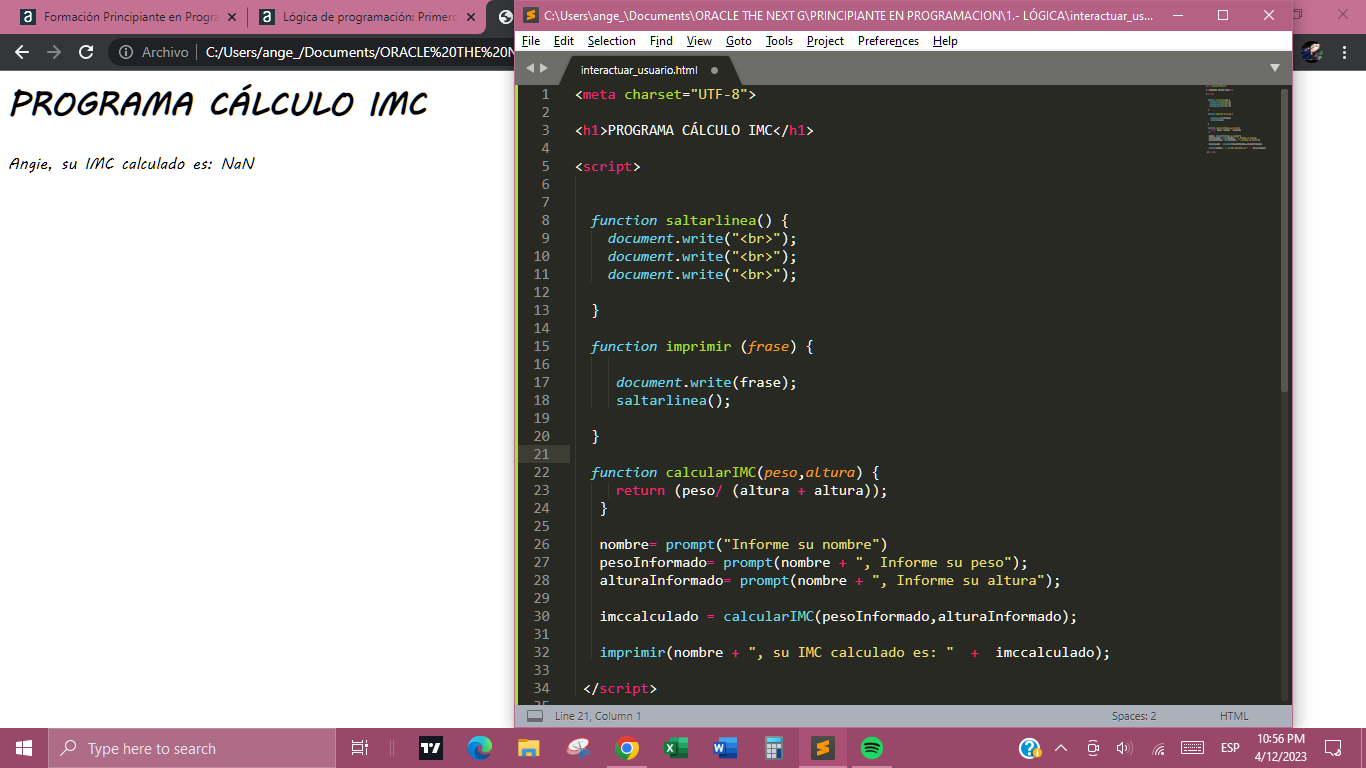Image resolution: width=1366 pixels, height=768 pixels.
Task: Open Excel from taskbar
Action: coord(676,748)
